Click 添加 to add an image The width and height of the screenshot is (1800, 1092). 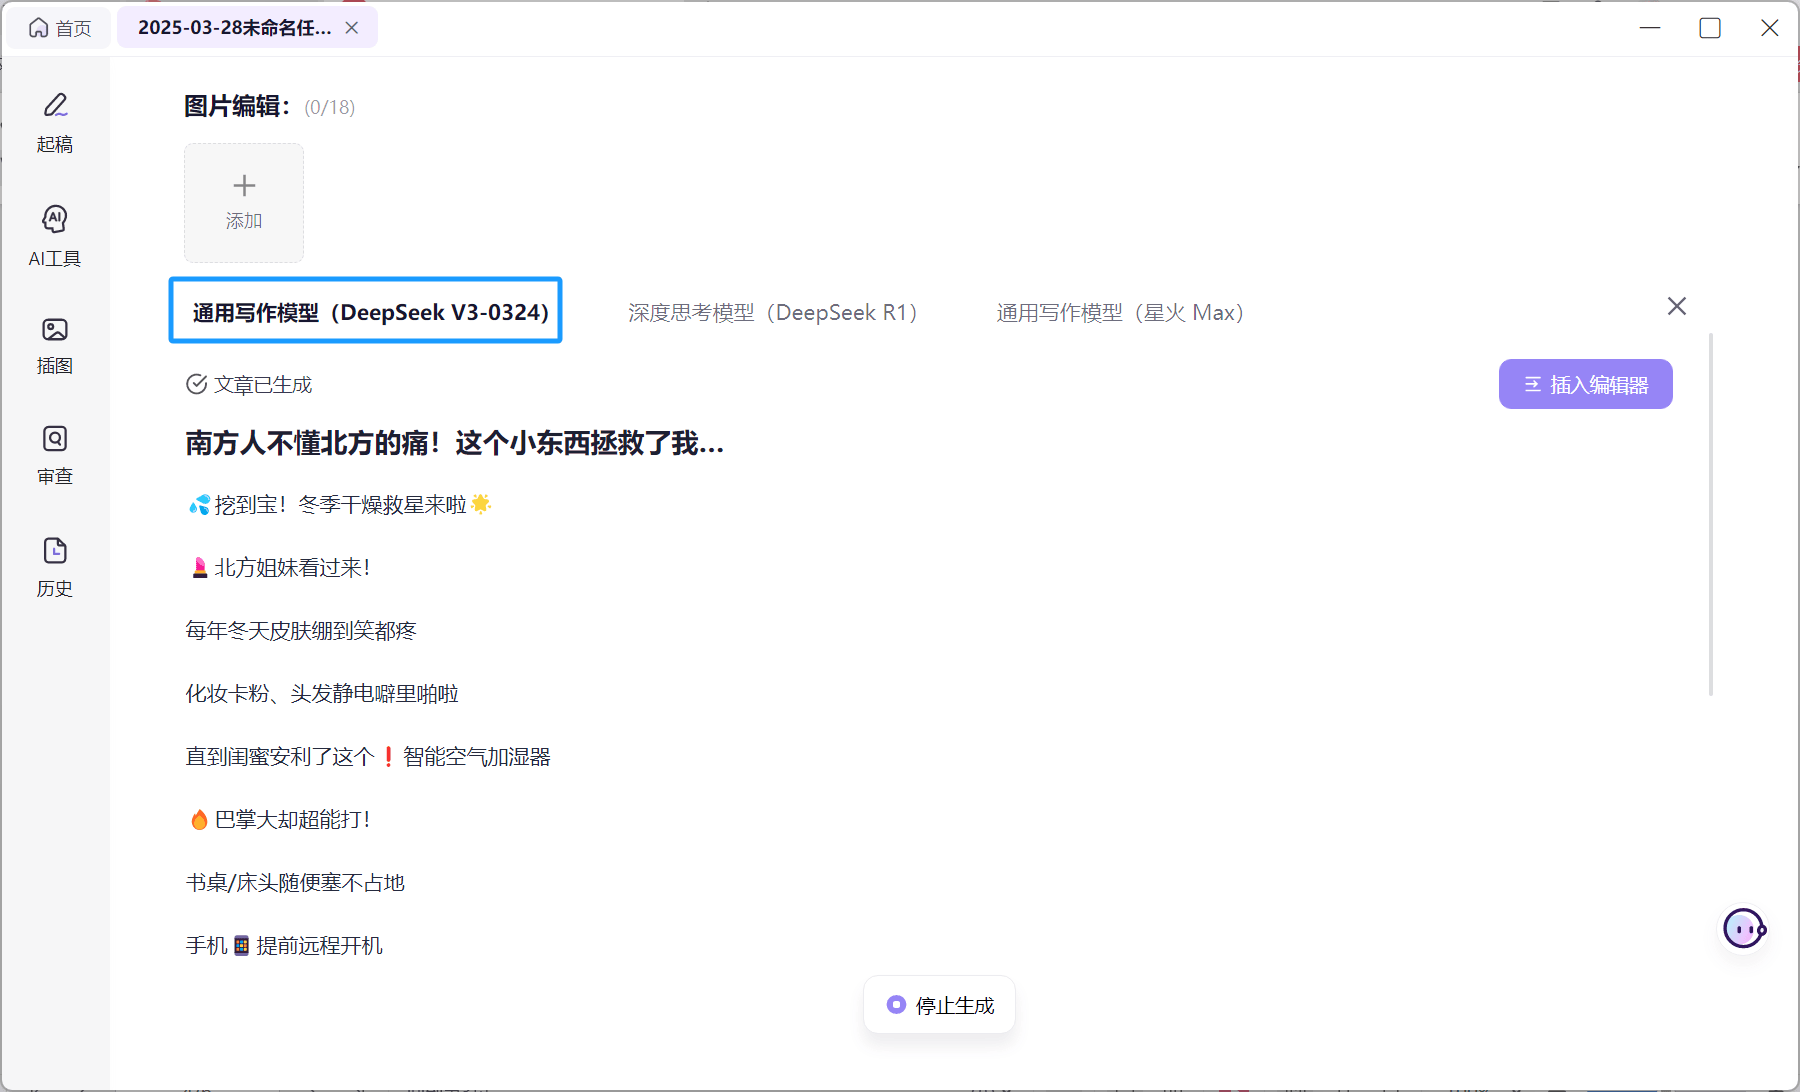tap(244, 202)
